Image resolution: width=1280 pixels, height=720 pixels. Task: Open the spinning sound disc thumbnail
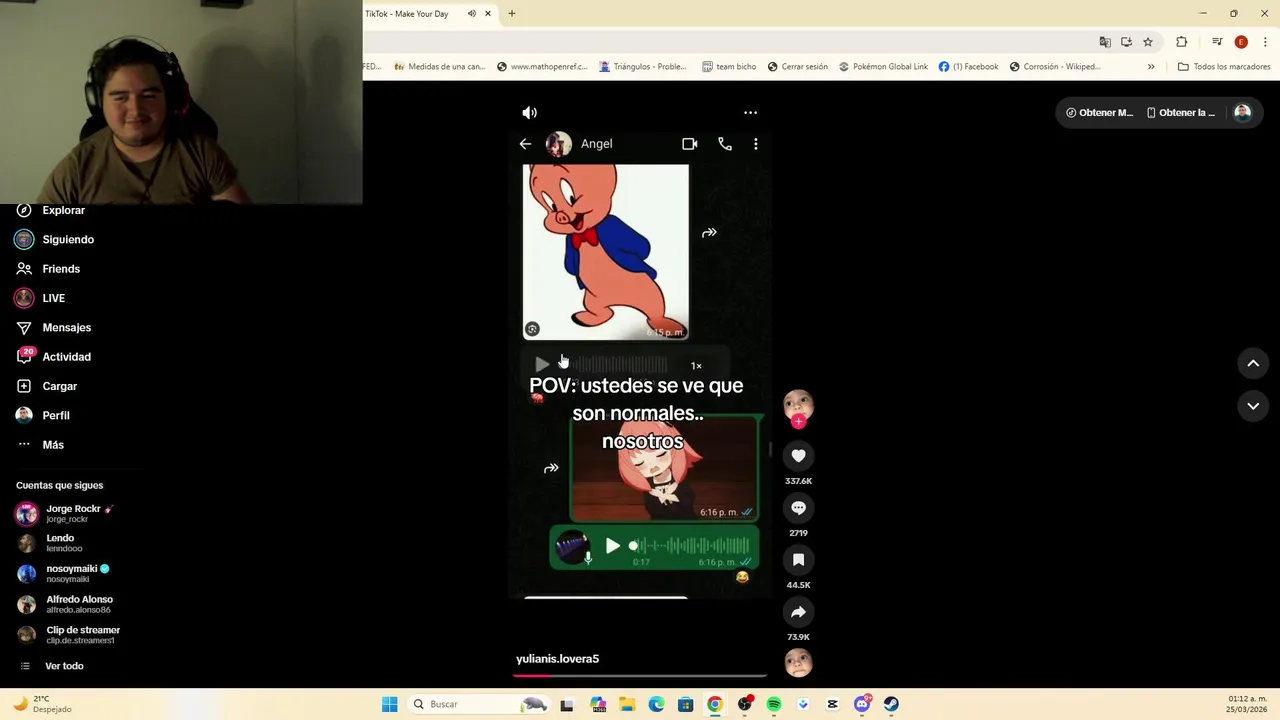coord(798,663)
